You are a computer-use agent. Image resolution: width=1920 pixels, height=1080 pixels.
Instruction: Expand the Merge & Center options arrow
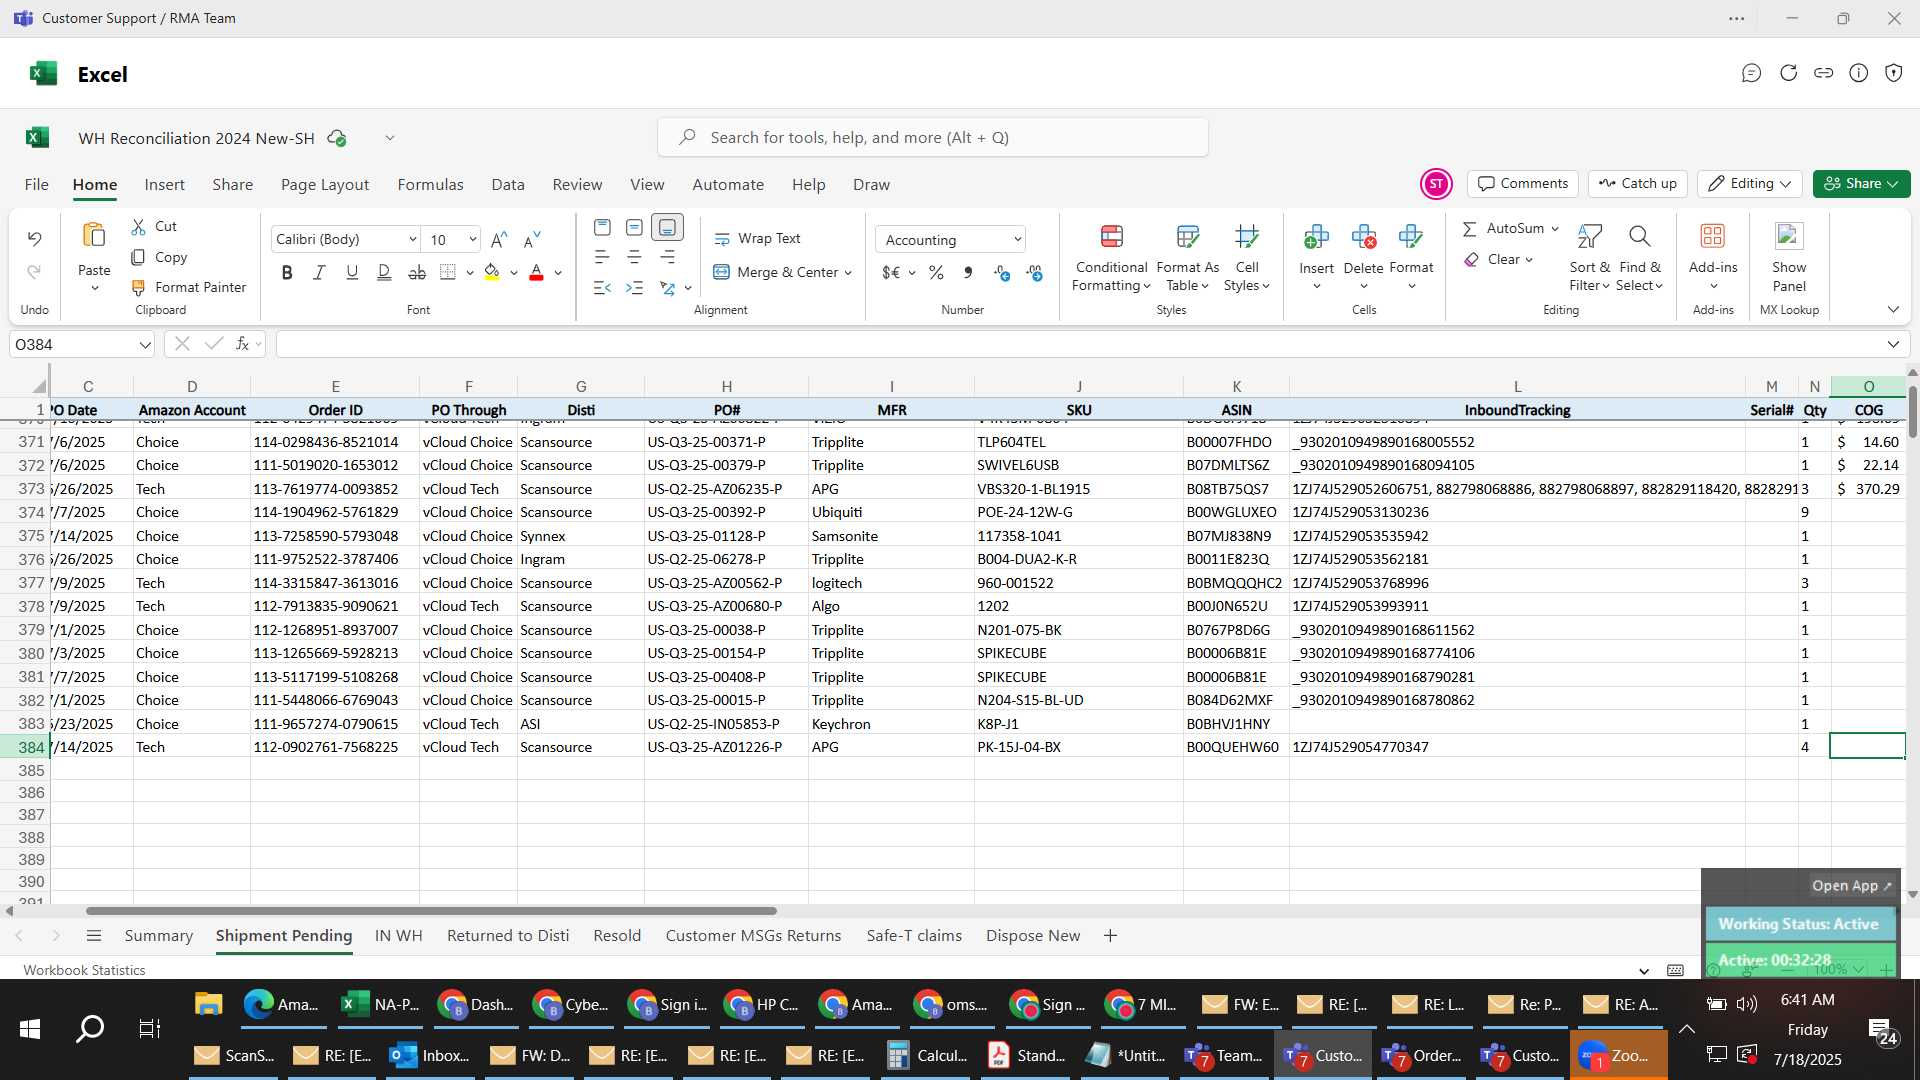pos(848,273)
